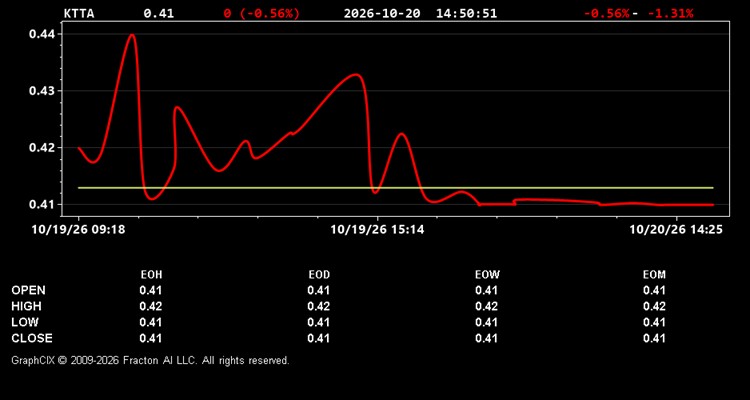Click the 10/20/26 14:25 axis label
750x400 pixels.
(676, 230)
